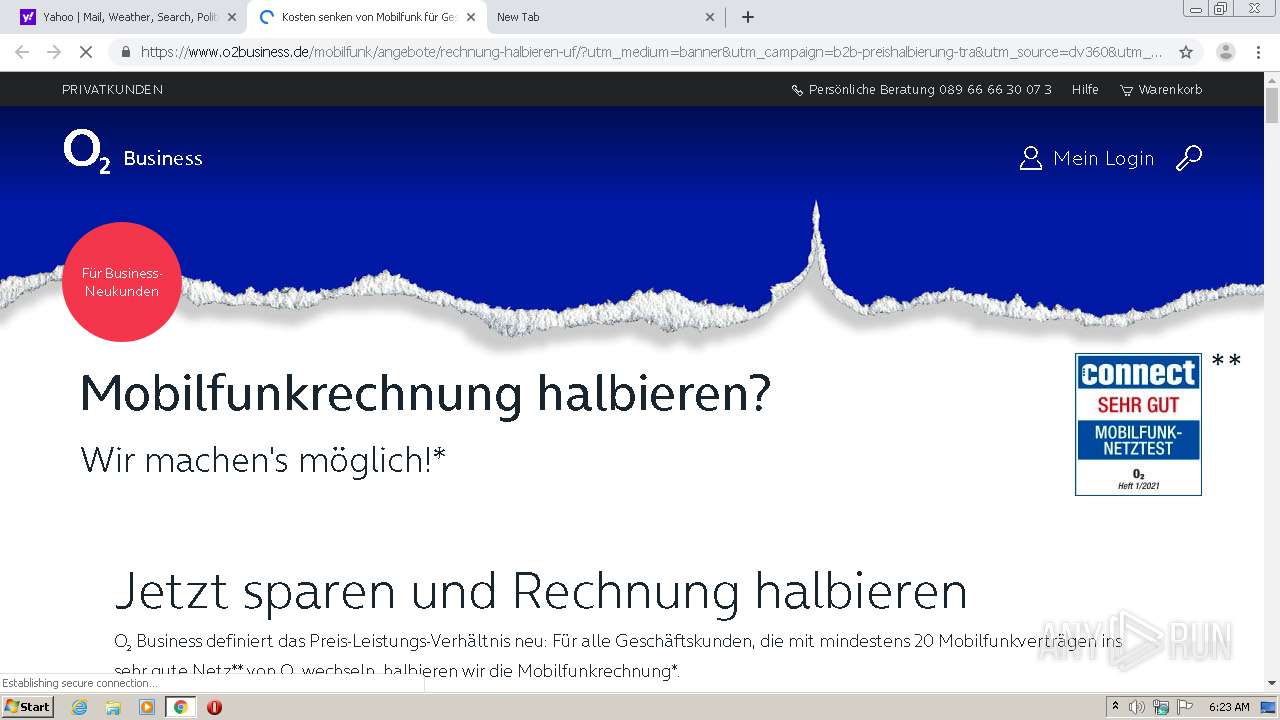1280x720 pixels.
Task: Open the connect Sehr Gut Netztest badge
Action: [x=1138, y=424]
